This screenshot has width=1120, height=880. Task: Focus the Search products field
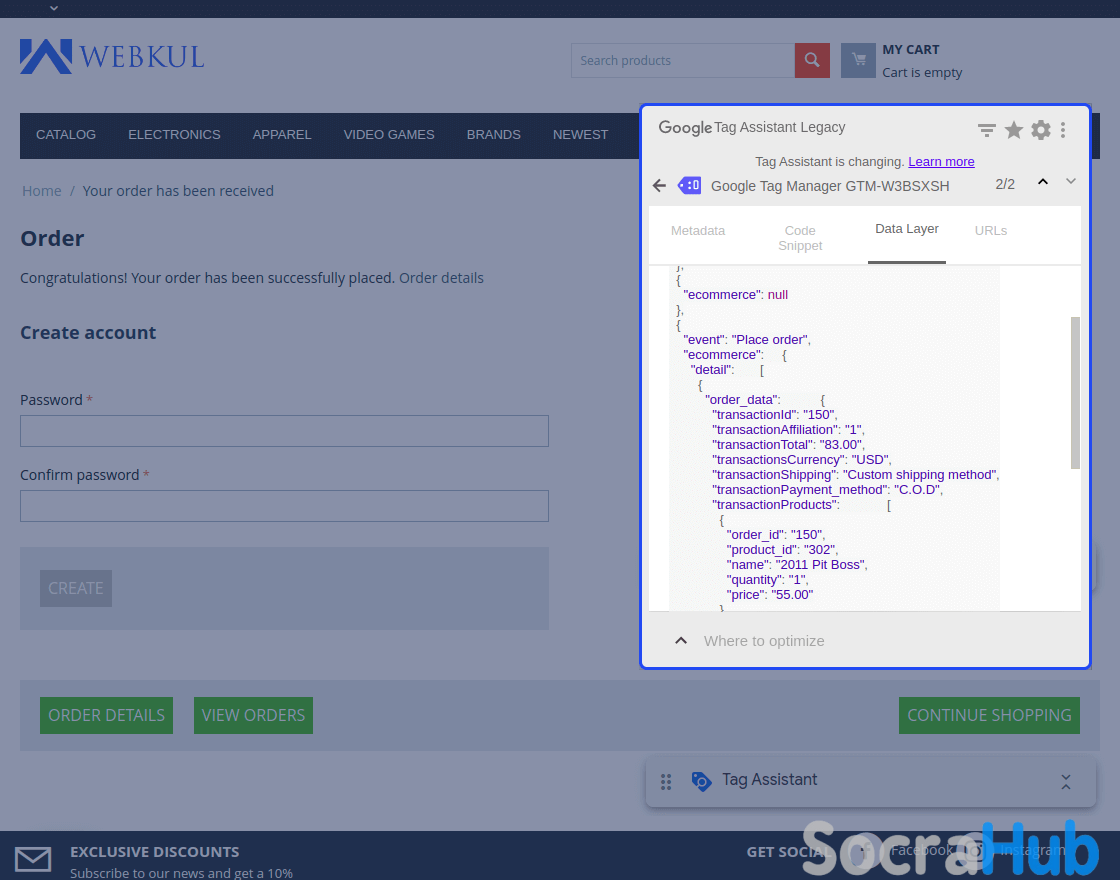[x=683, y=61]
